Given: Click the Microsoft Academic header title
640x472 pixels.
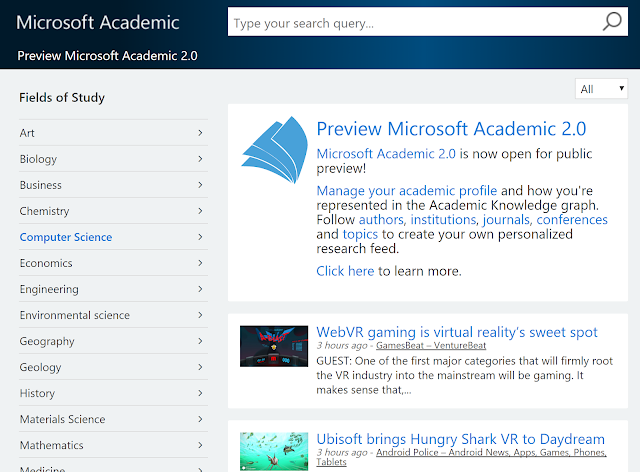Looking at the screenshot, I should tap(98, 22).
